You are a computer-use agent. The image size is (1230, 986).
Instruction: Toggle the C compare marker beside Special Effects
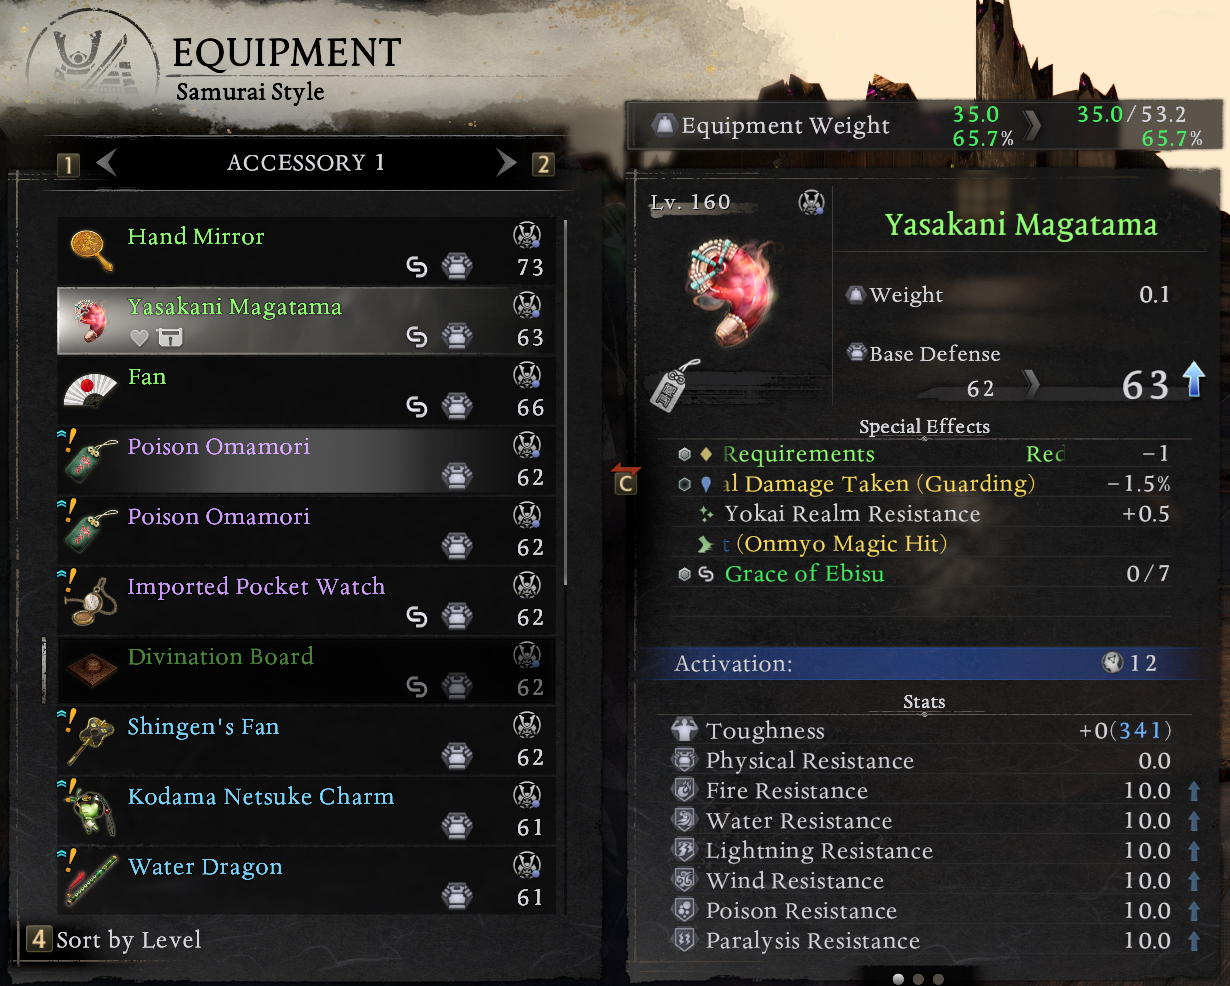coord(626,481)
